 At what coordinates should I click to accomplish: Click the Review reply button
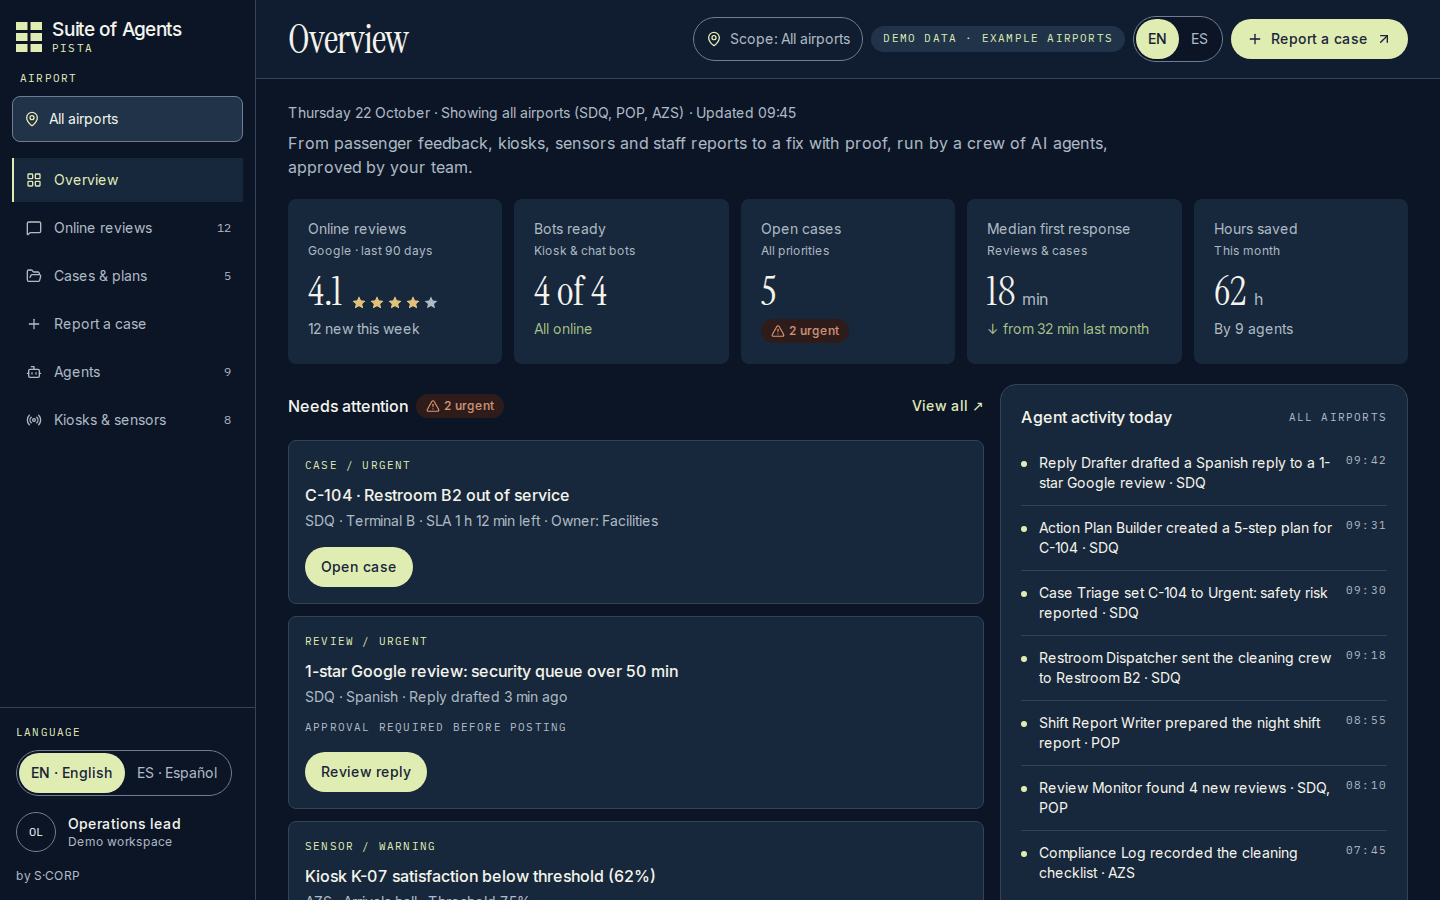366,772
